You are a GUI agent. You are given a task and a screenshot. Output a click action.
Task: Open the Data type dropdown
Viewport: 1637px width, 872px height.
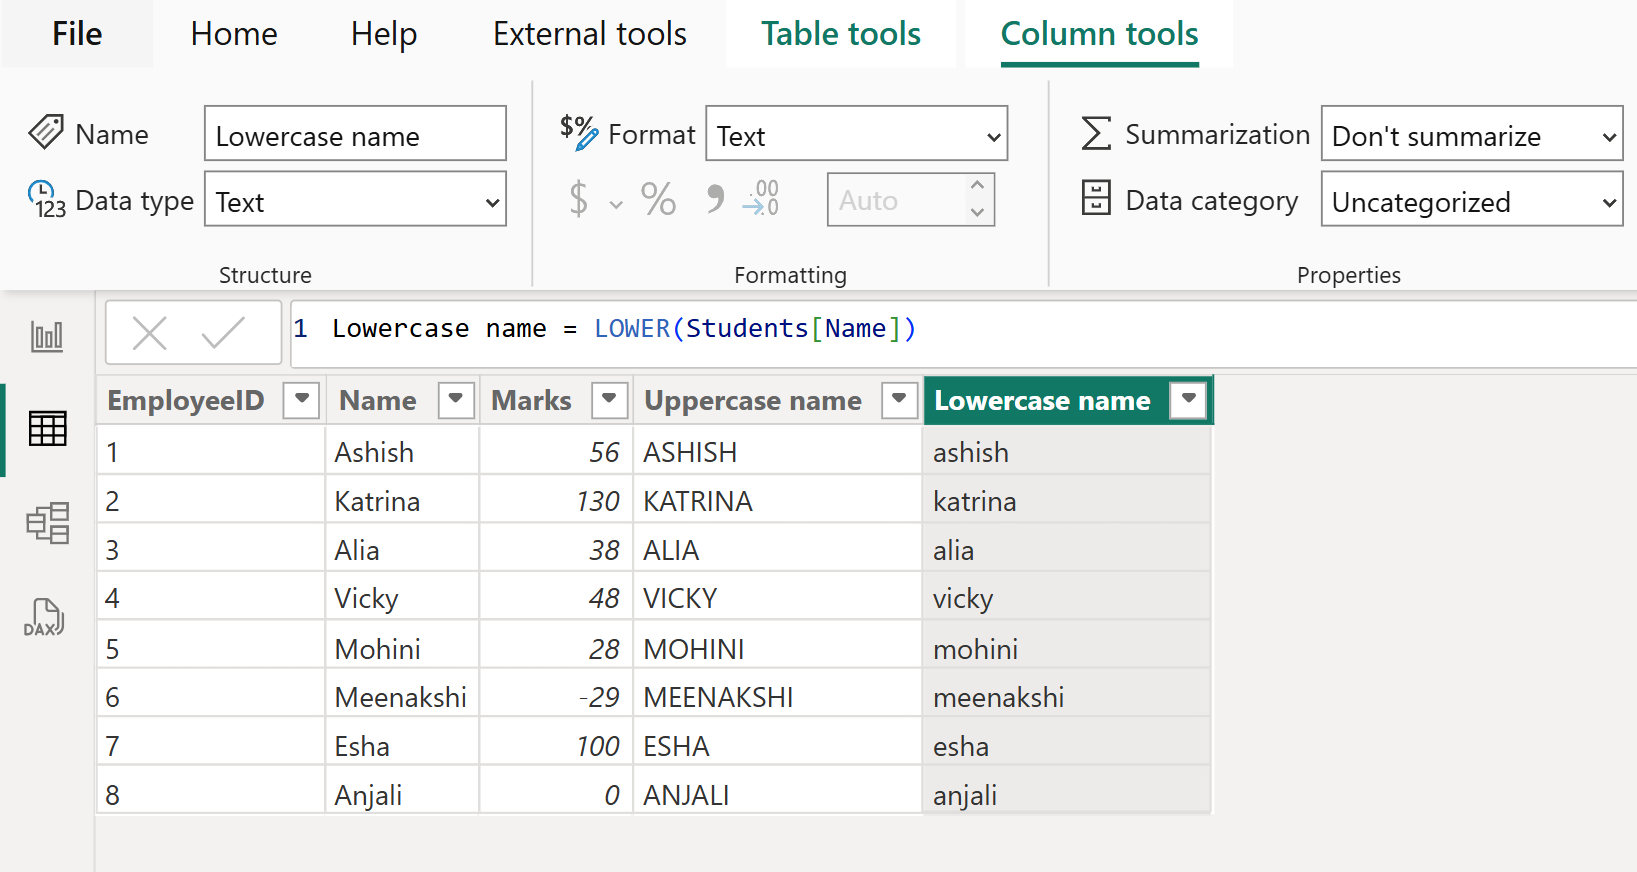pyautogui.click(x=355, y=200)
